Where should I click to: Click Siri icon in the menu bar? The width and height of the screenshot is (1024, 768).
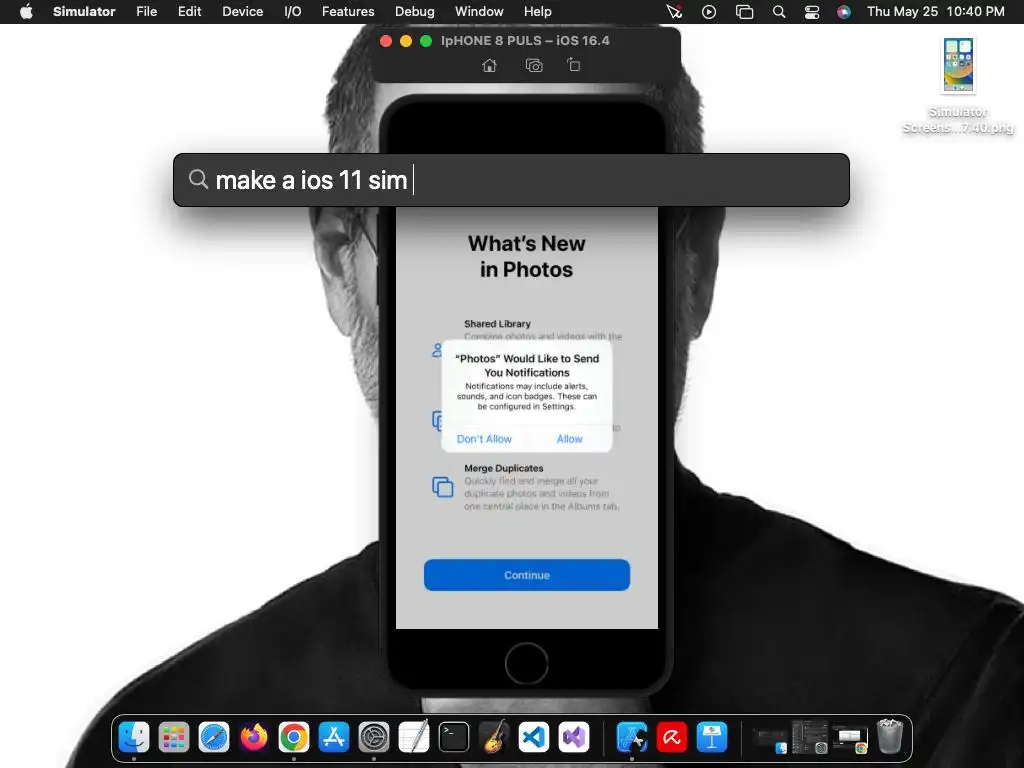844,12
